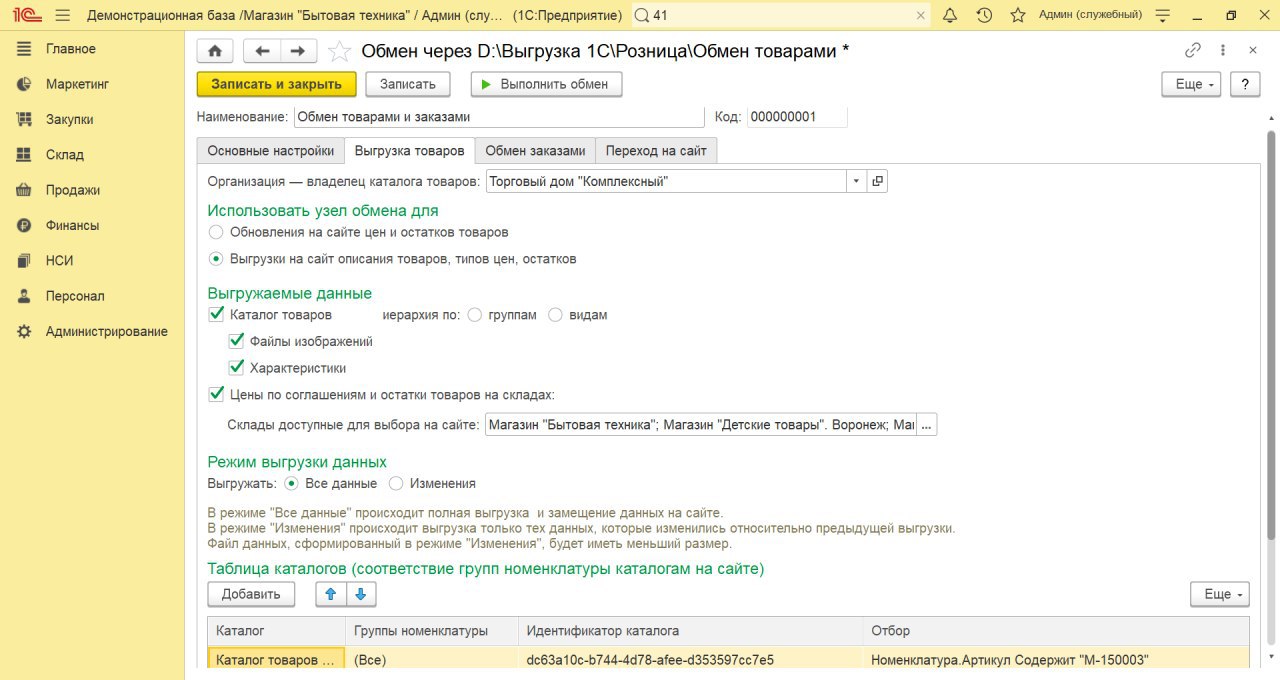Open notifications bell icon
Viewport: 1280px width, 680px height.
[950, 15]
